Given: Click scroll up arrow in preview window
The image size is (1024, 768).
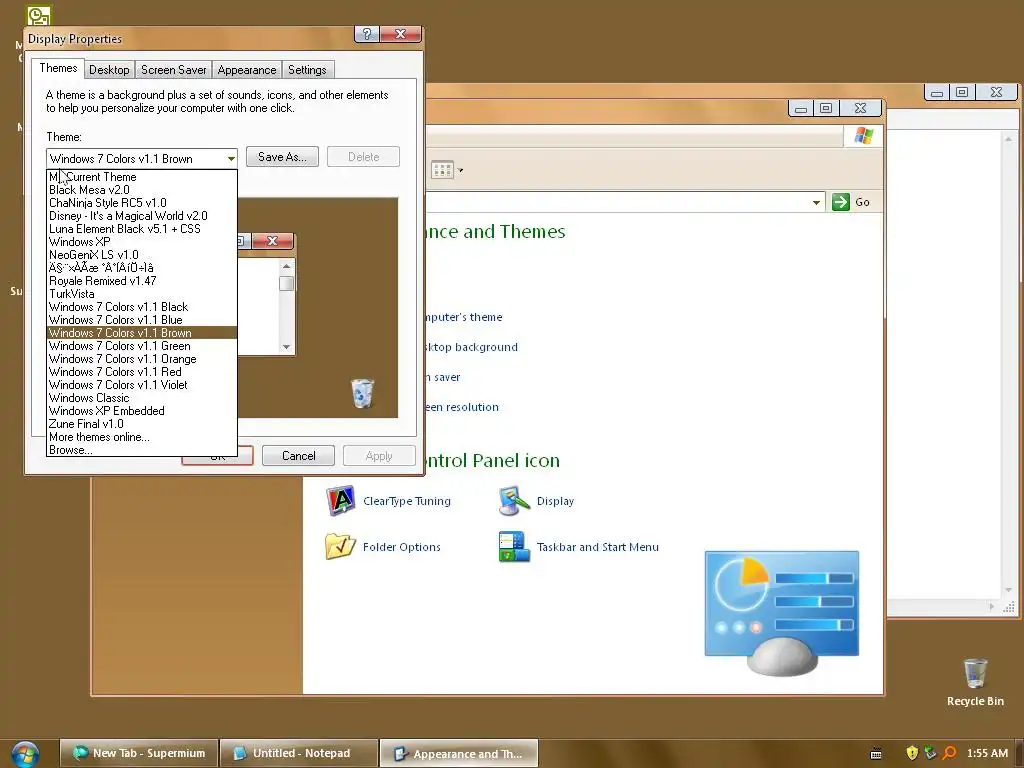Looking at the screenshot, I should click(286, 266).
